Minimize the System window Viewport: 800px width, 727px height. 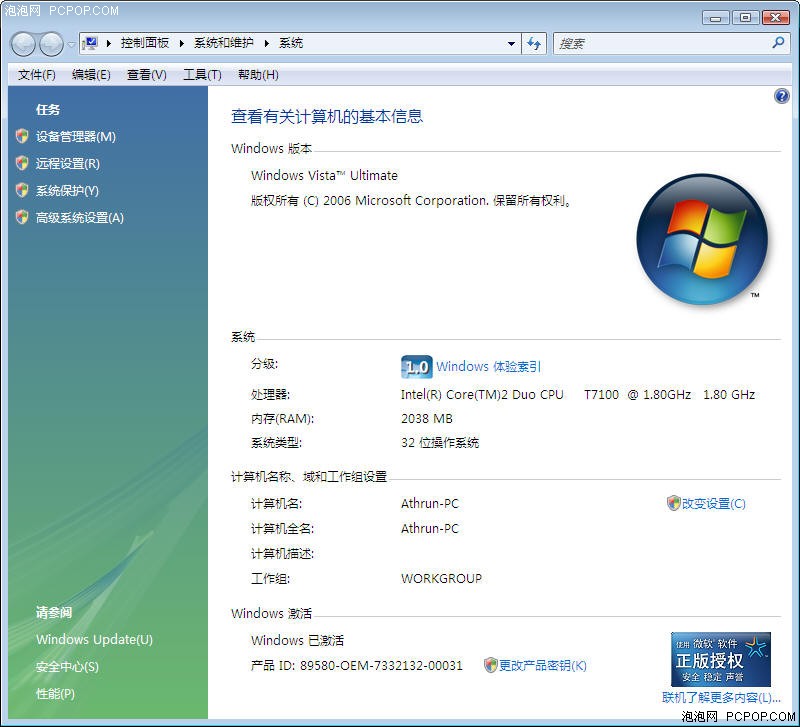coord(716,18)
